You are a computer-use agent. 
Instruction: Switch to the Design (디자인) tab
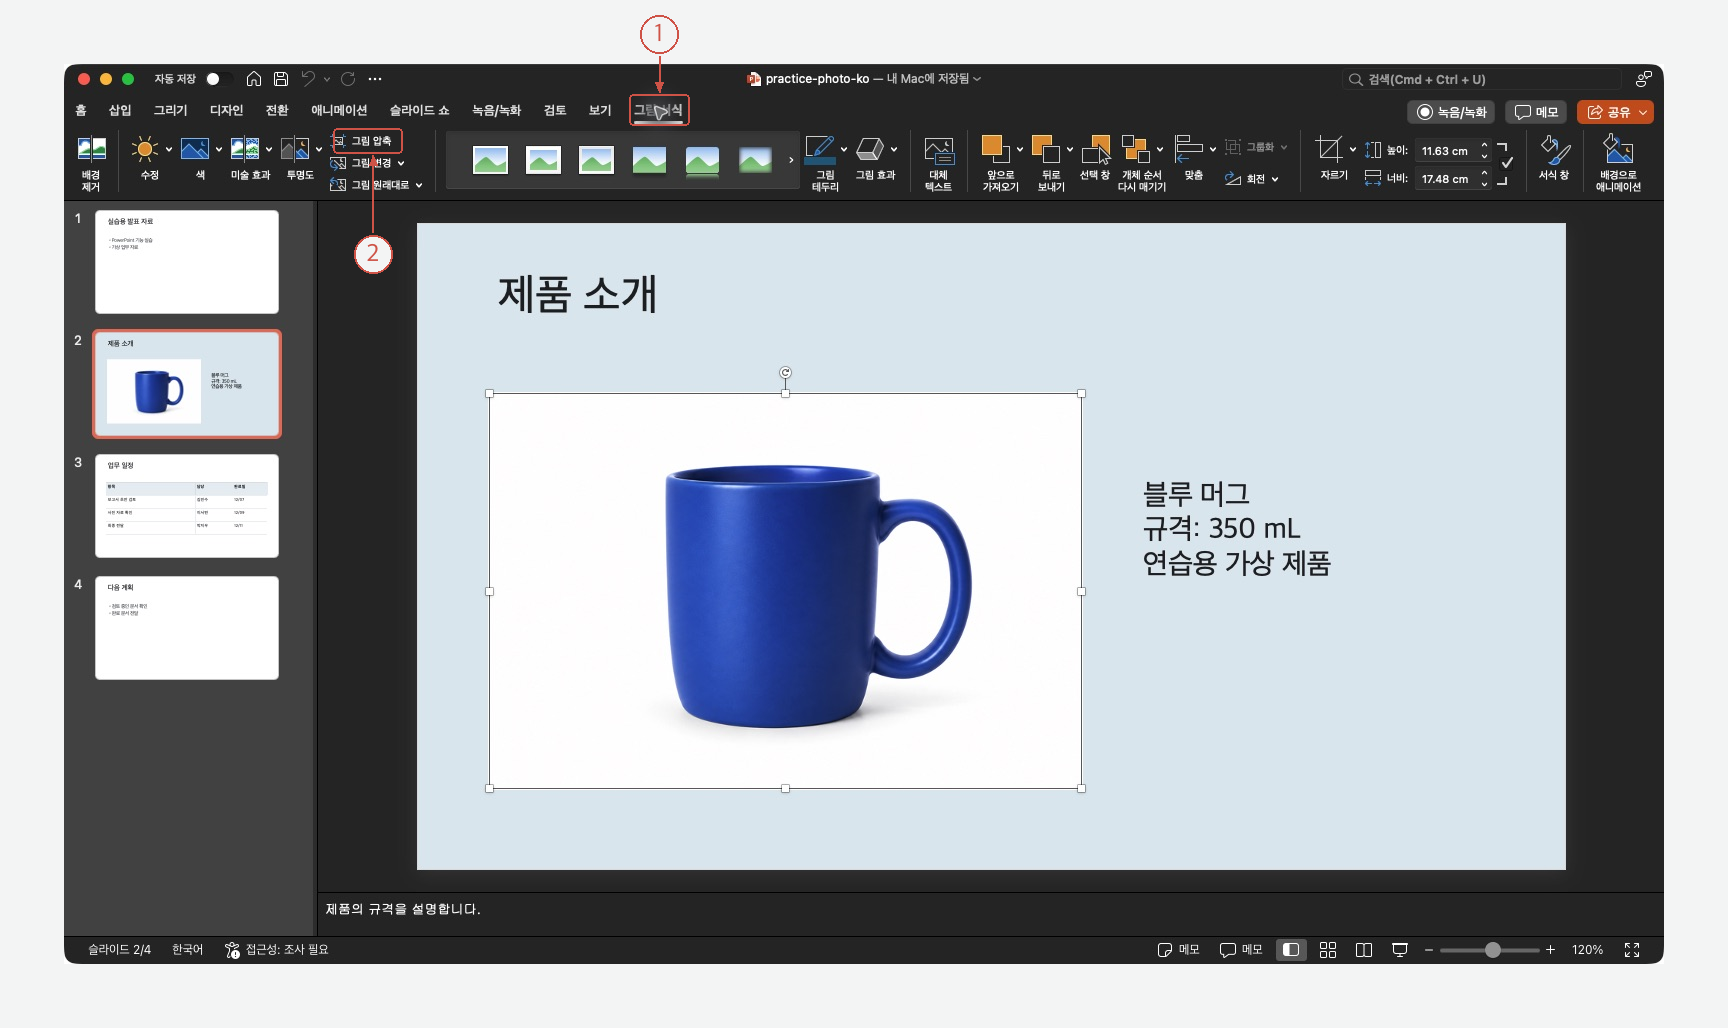pos(226,110)
